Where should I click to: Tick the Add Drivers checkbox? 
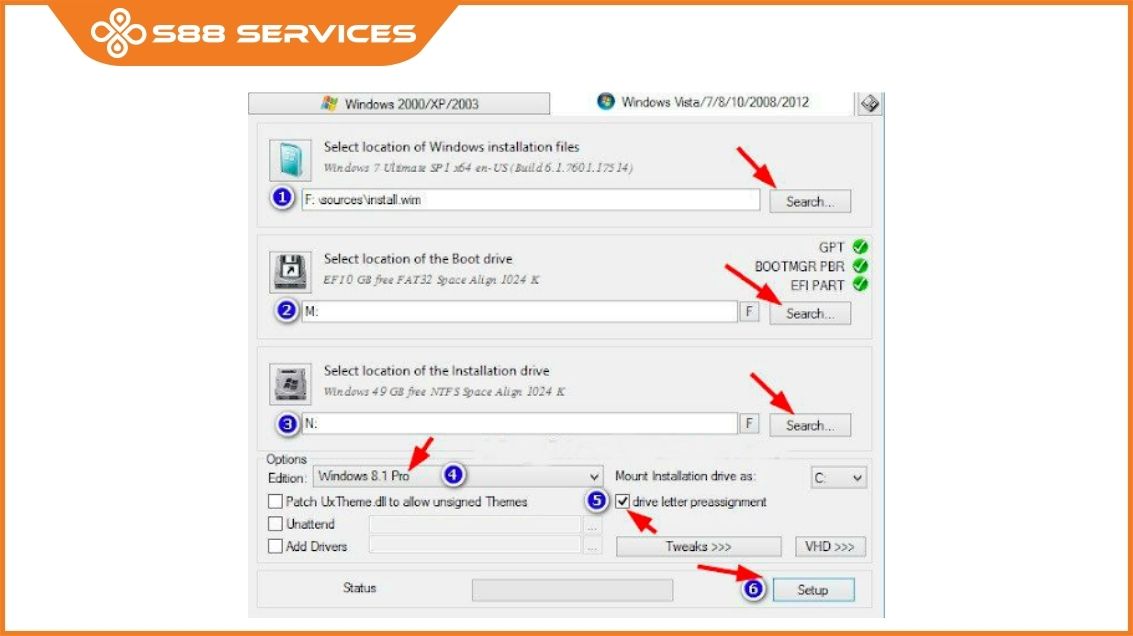pos(275,546)
